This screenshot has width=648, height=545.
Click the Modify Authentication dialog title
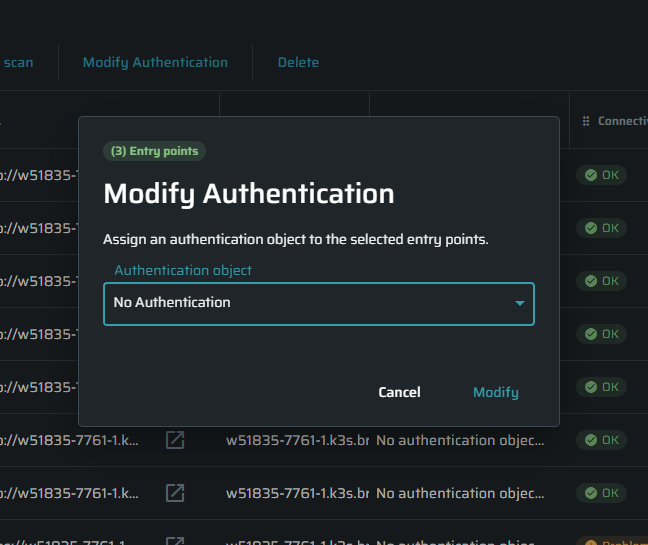tap(249, 194)
